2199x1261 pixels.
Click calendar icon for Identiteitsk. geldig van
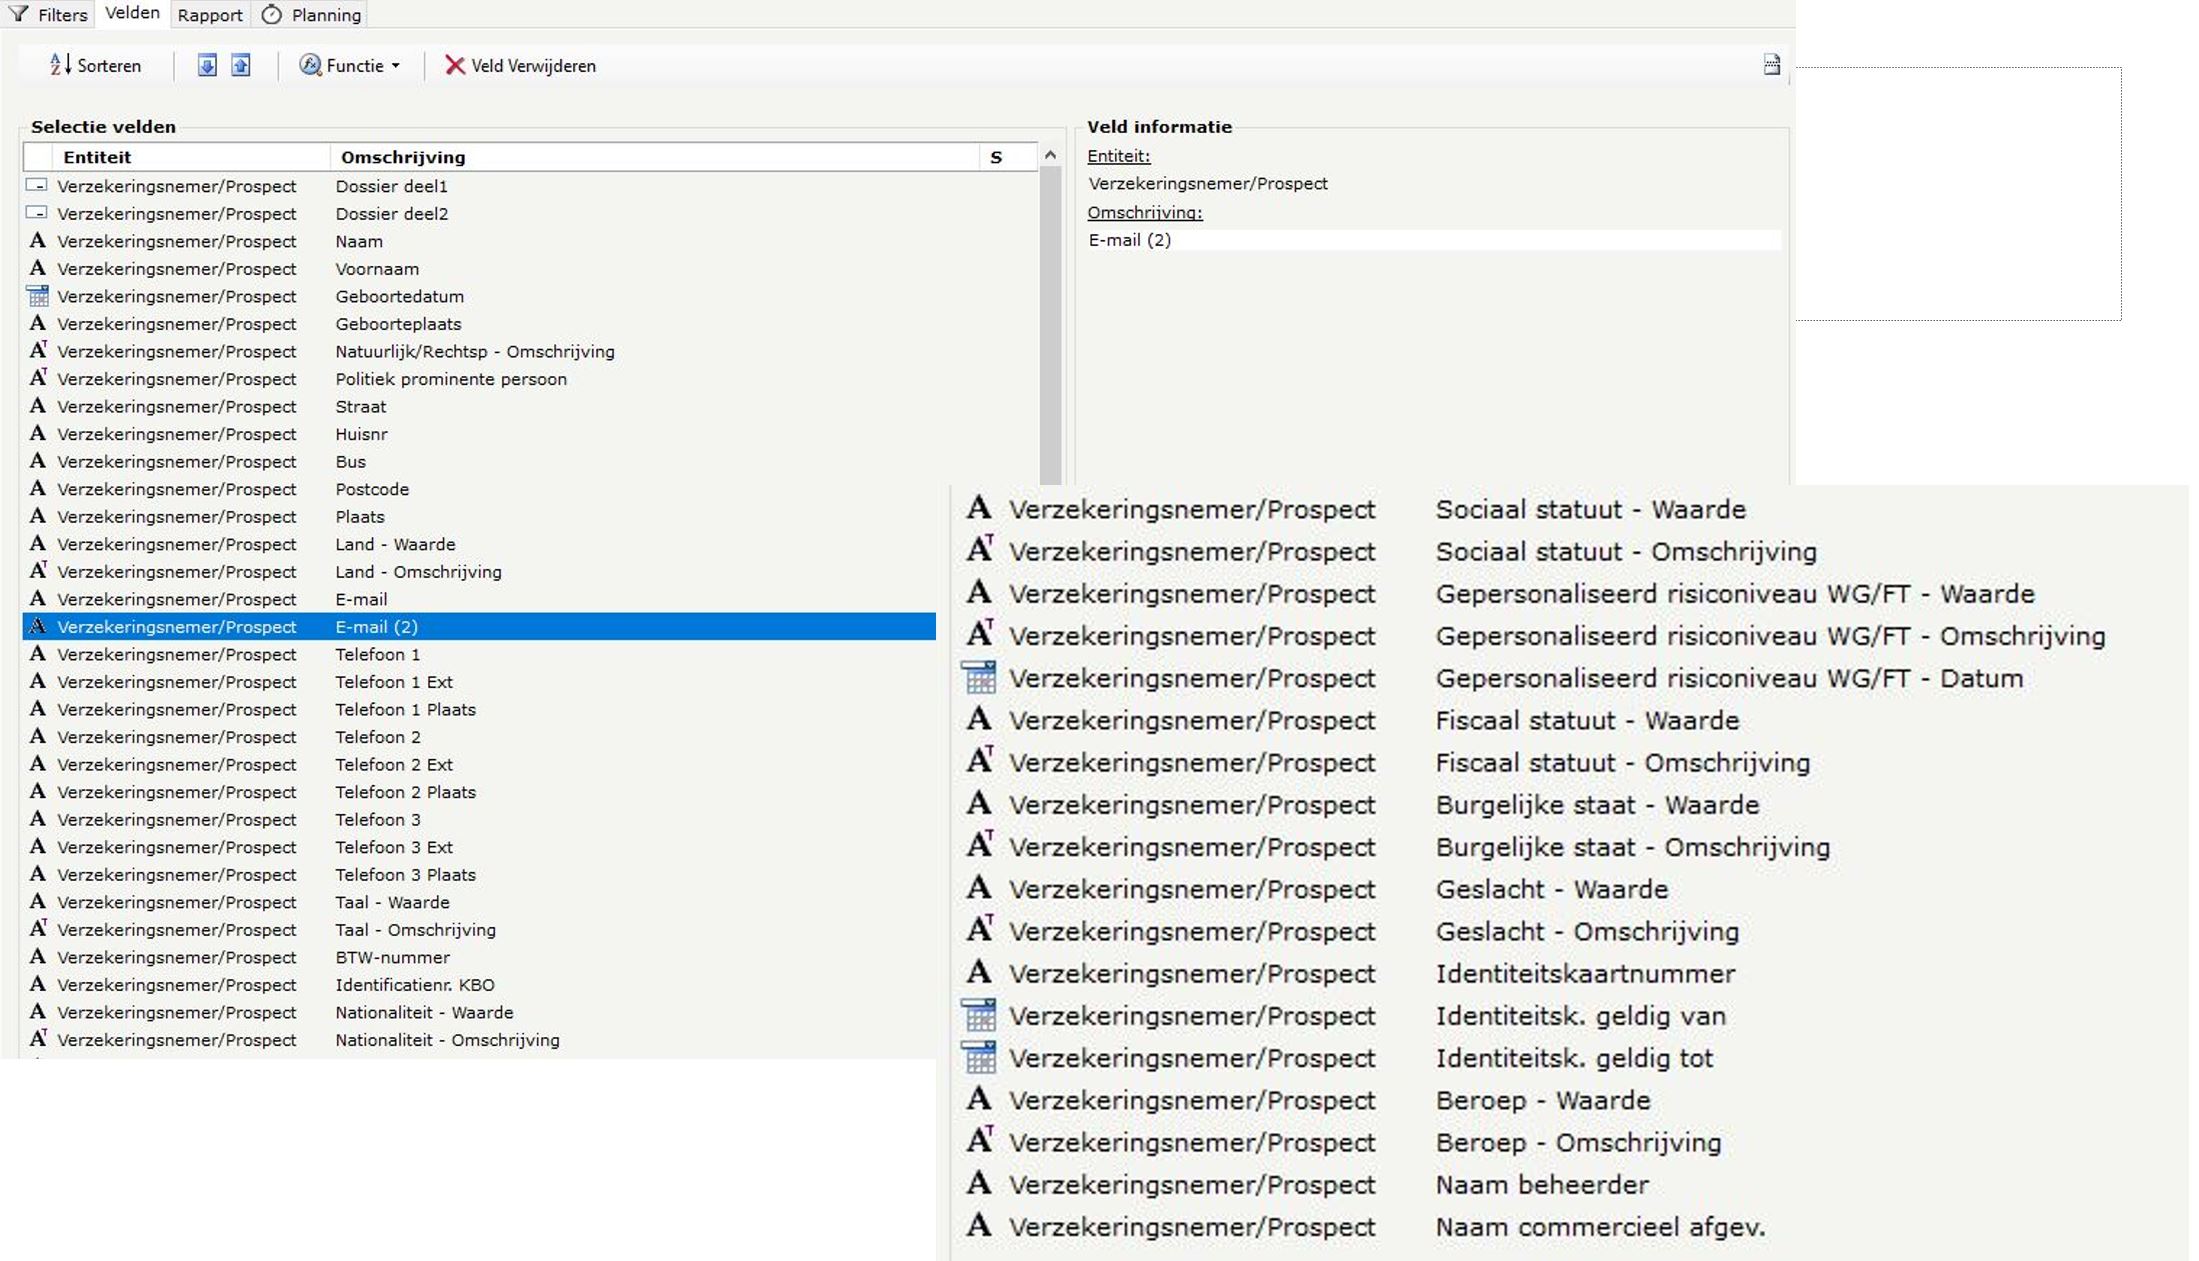pyautogui.click(x=979, y=1016)
